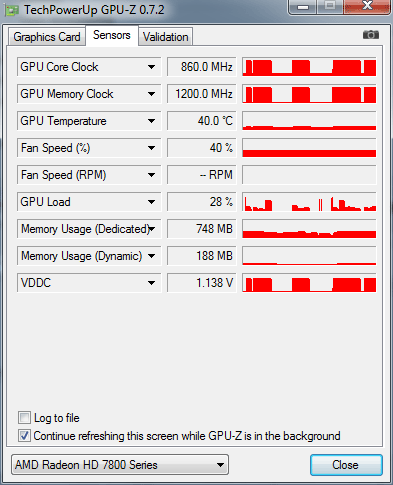Open the Validation tab
Viewport: 393px width, 485px height.
pyautogui.click(x=166, y=37)
